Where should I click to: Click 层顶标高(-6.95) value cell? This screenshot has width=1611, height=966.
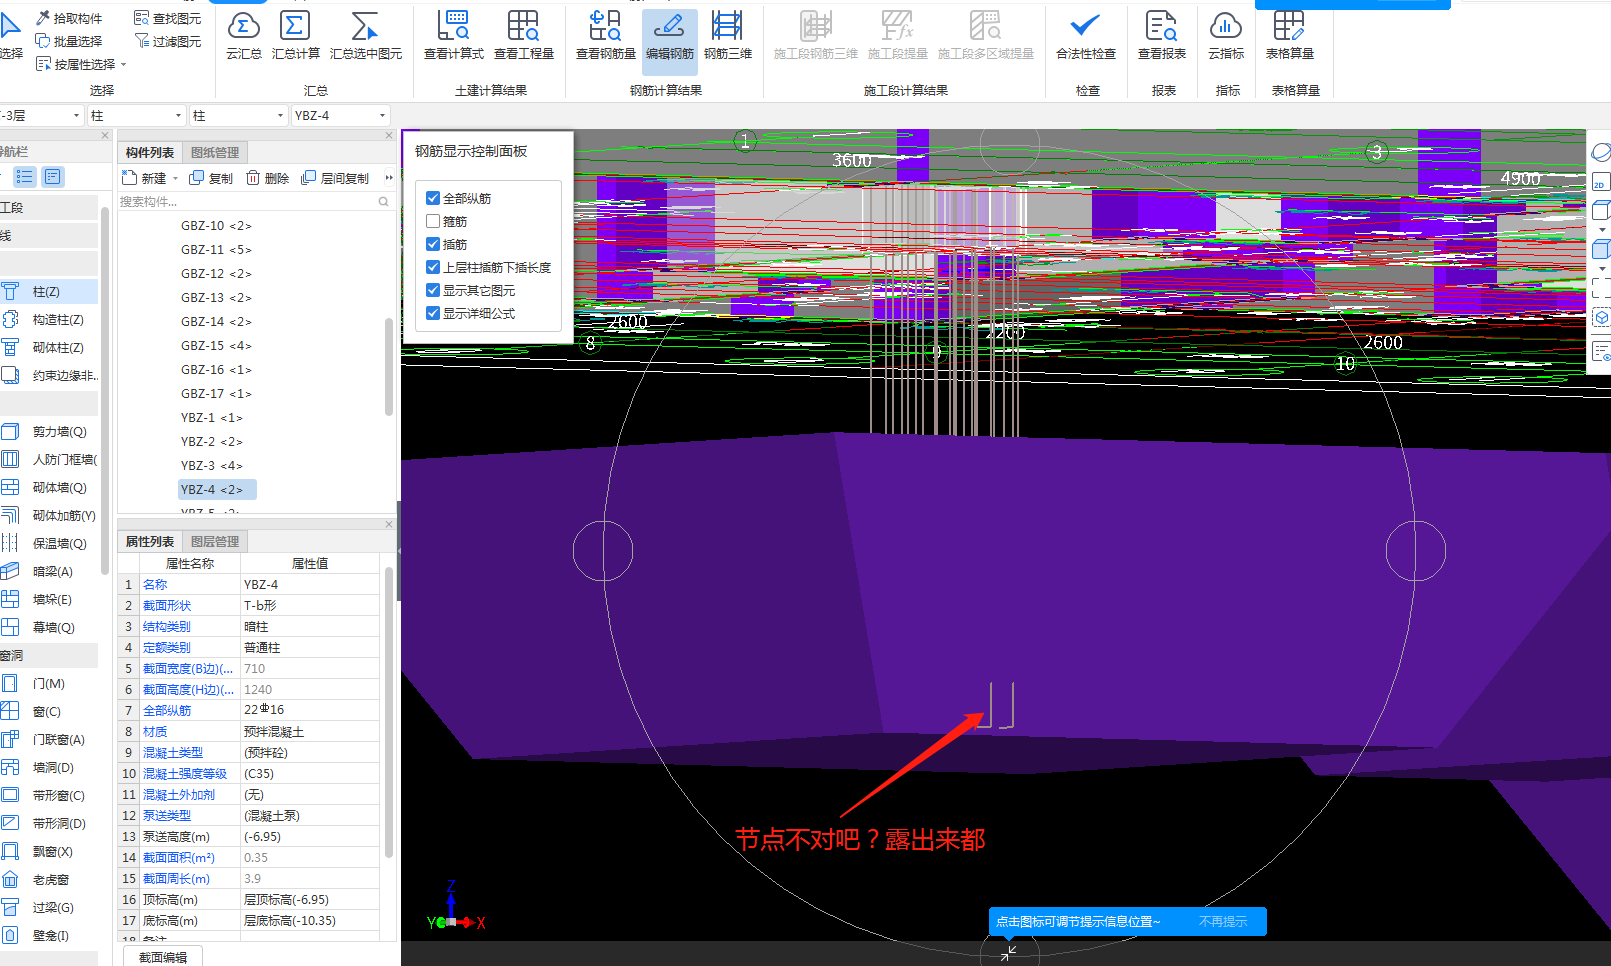pos(310,900)
